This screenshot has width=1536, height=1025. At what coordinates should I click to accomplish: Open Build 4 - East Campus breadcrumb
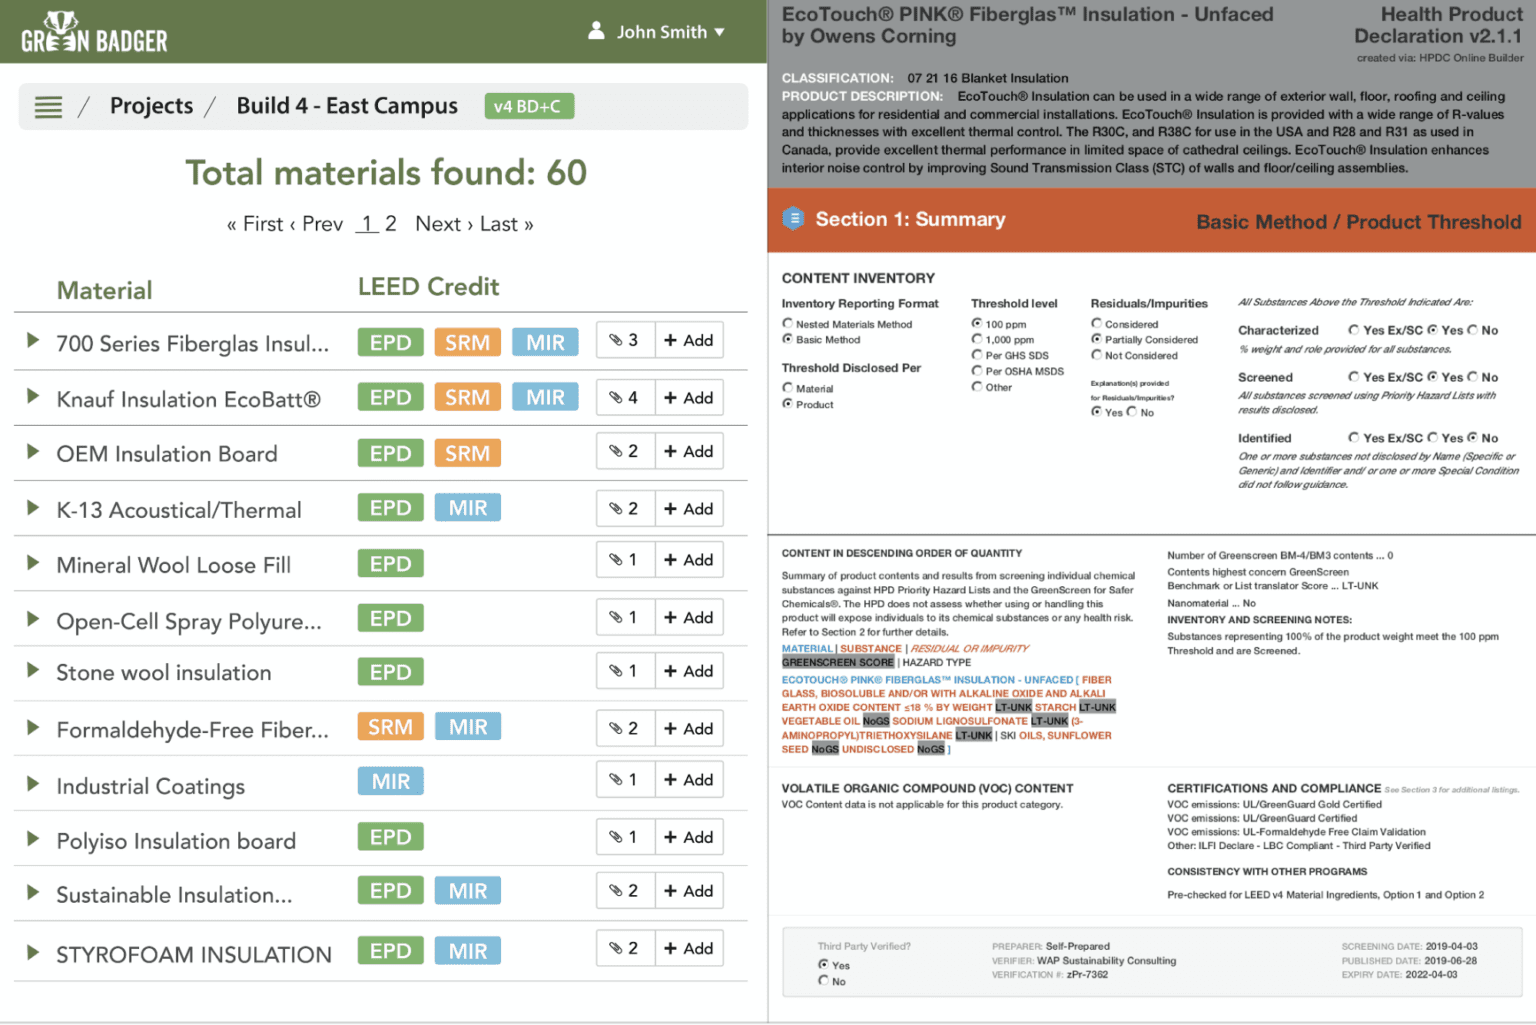coord(347,106)
